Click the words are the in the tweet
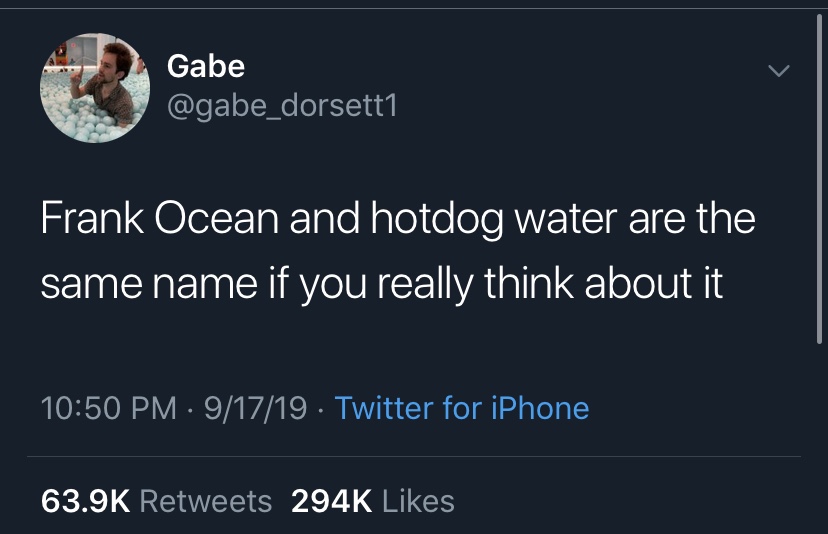This screenshot has height=534, width=828. click(x=692, y=220)
